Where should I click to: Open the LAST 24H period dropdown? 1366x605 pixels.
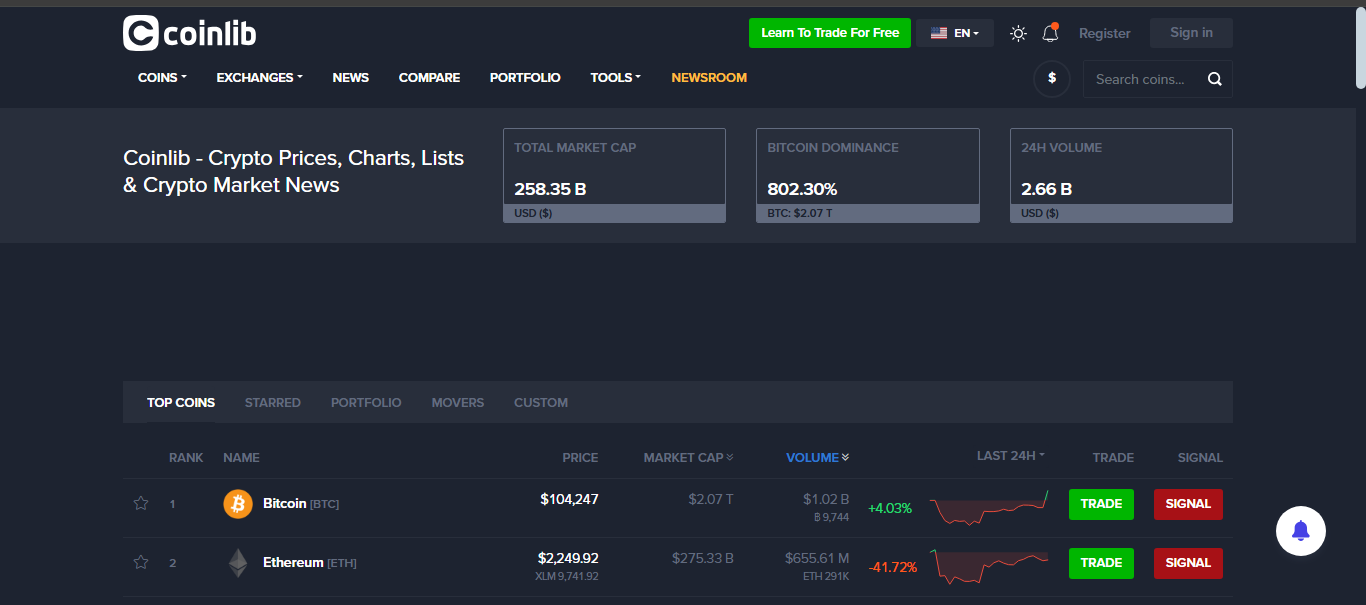pos(1011,455)
